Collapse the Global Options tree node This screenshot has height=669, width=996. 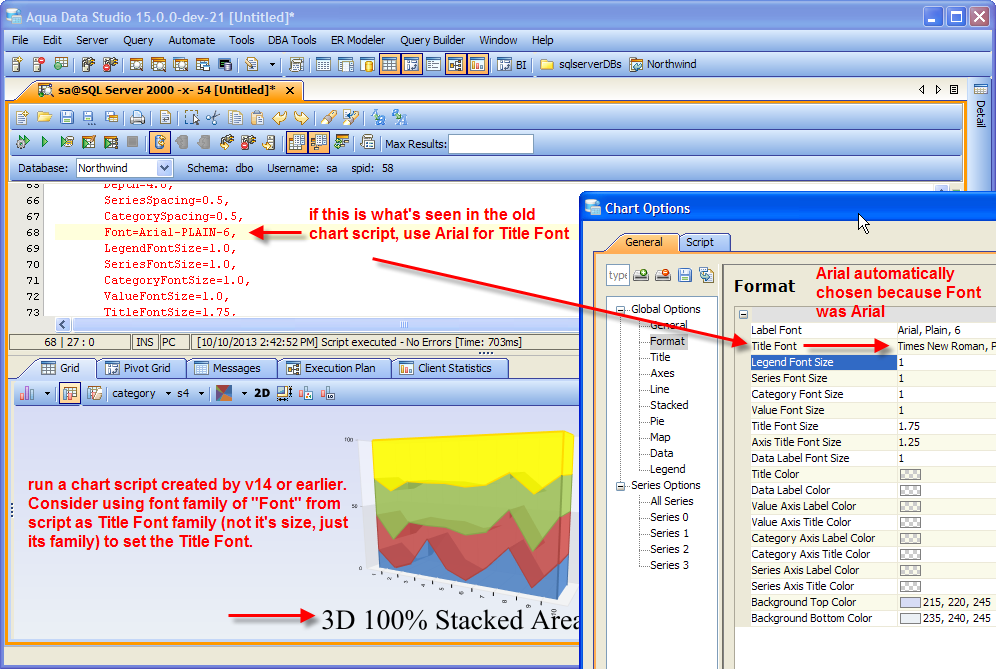click(x=621, y=309)
